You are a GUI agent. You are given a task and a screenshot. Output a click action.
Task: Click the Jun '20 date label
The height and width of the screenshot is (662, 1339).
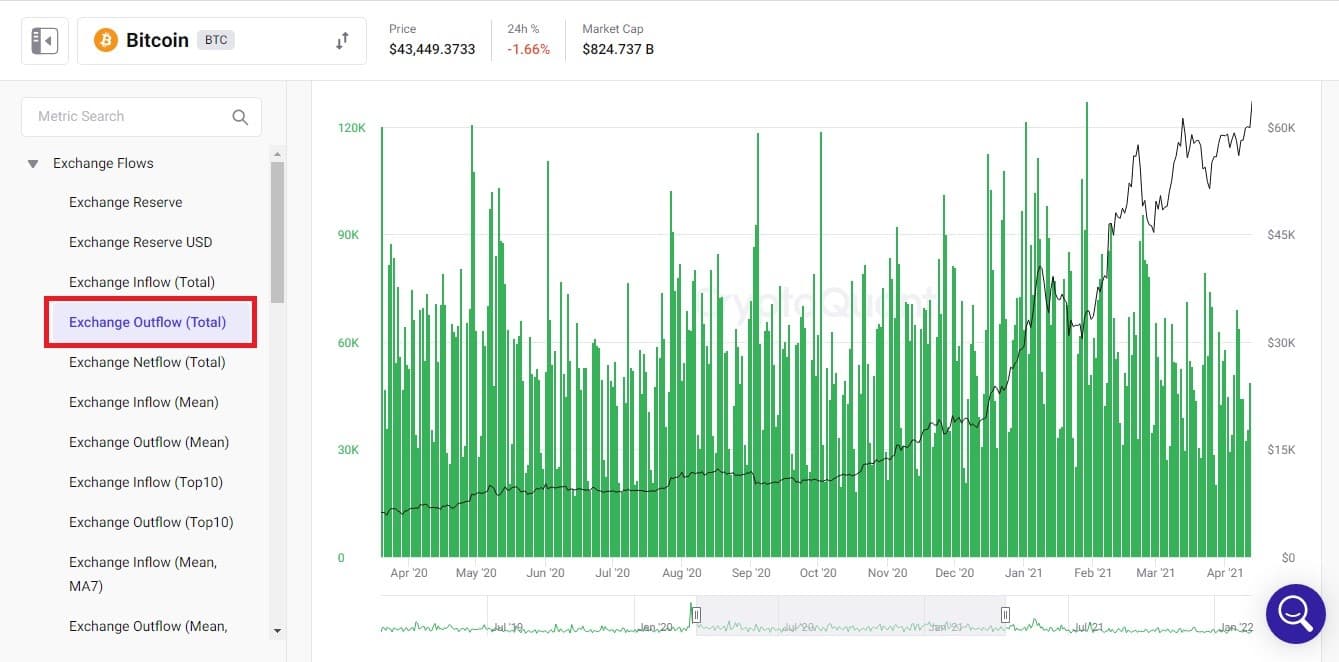545,573
